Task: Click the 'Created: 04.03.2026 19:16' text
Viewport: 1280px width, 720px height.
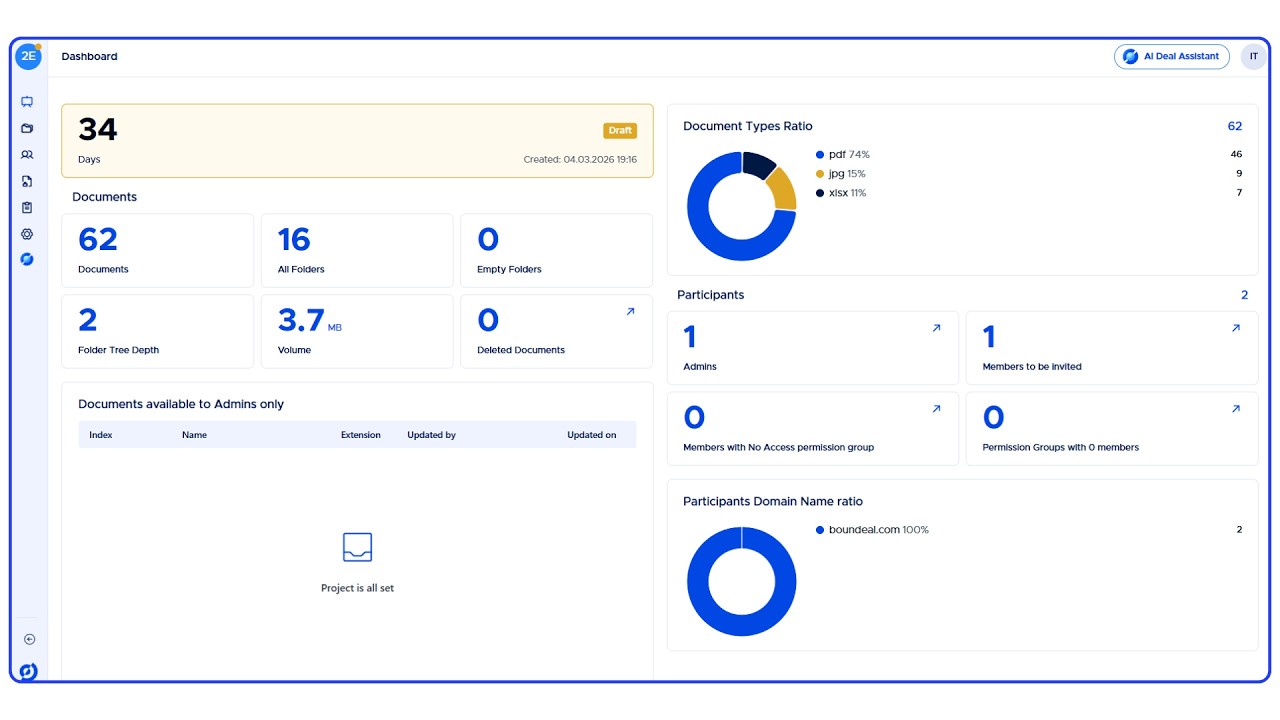Action: pyautogui.click(x=580, y=160)
